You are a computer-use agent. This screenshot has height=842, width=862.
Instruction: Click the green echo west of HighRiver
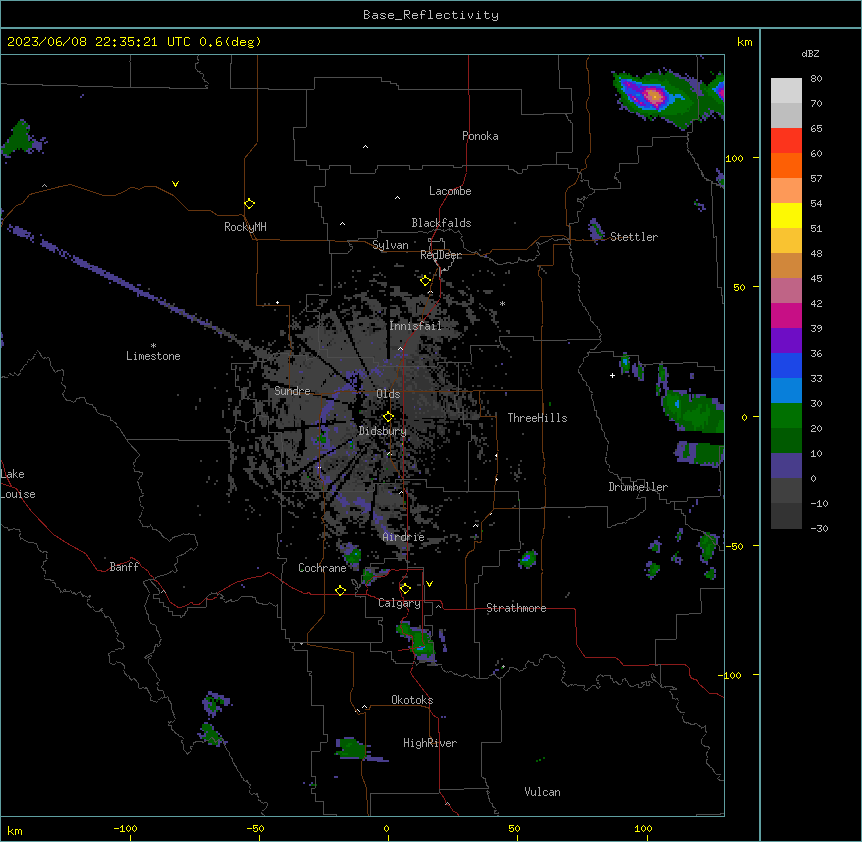point(351,749)
